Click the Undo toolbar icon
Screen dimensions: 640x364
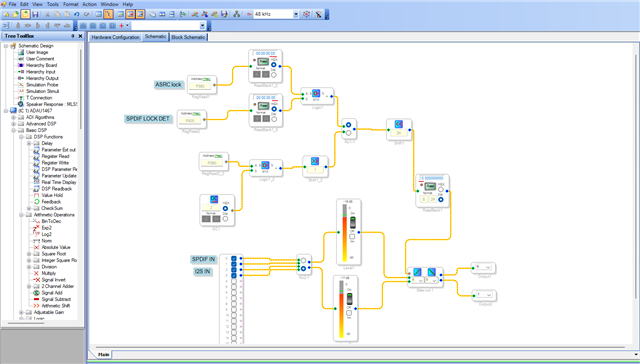(x=76, y=14)
